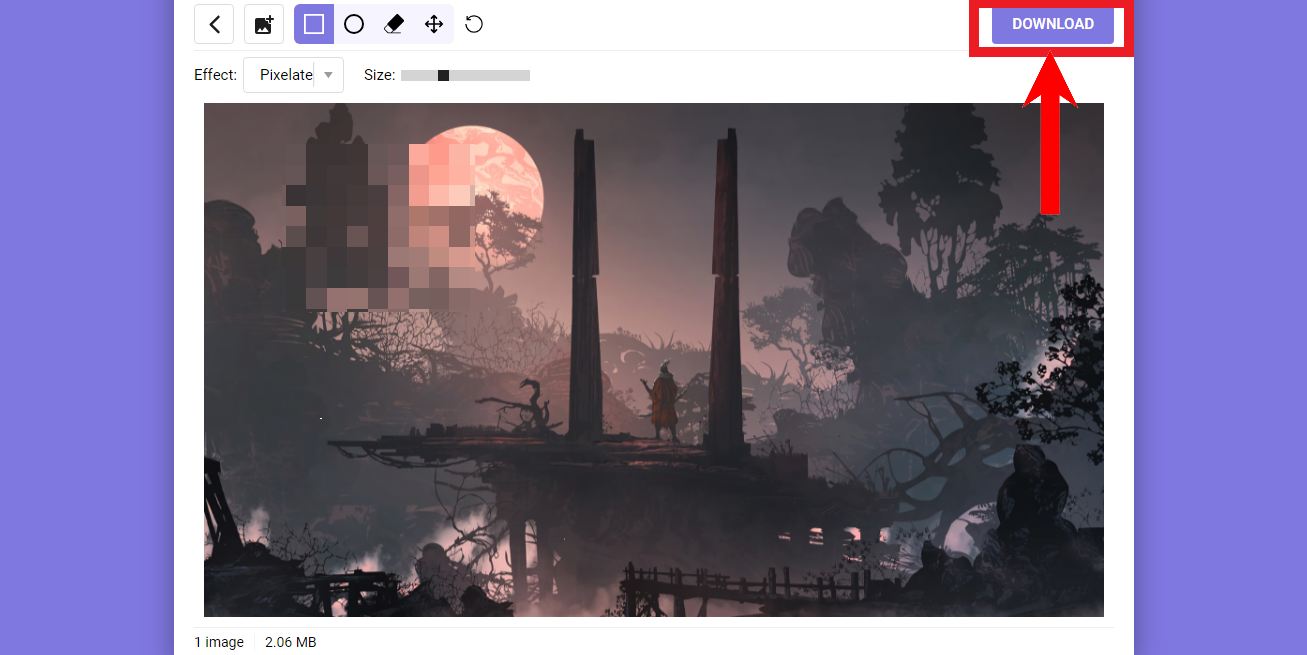The height and width of the screenshot is (655, 1307).
Task: Click the image canvas on the samurai figure
Action: point(663,400)
